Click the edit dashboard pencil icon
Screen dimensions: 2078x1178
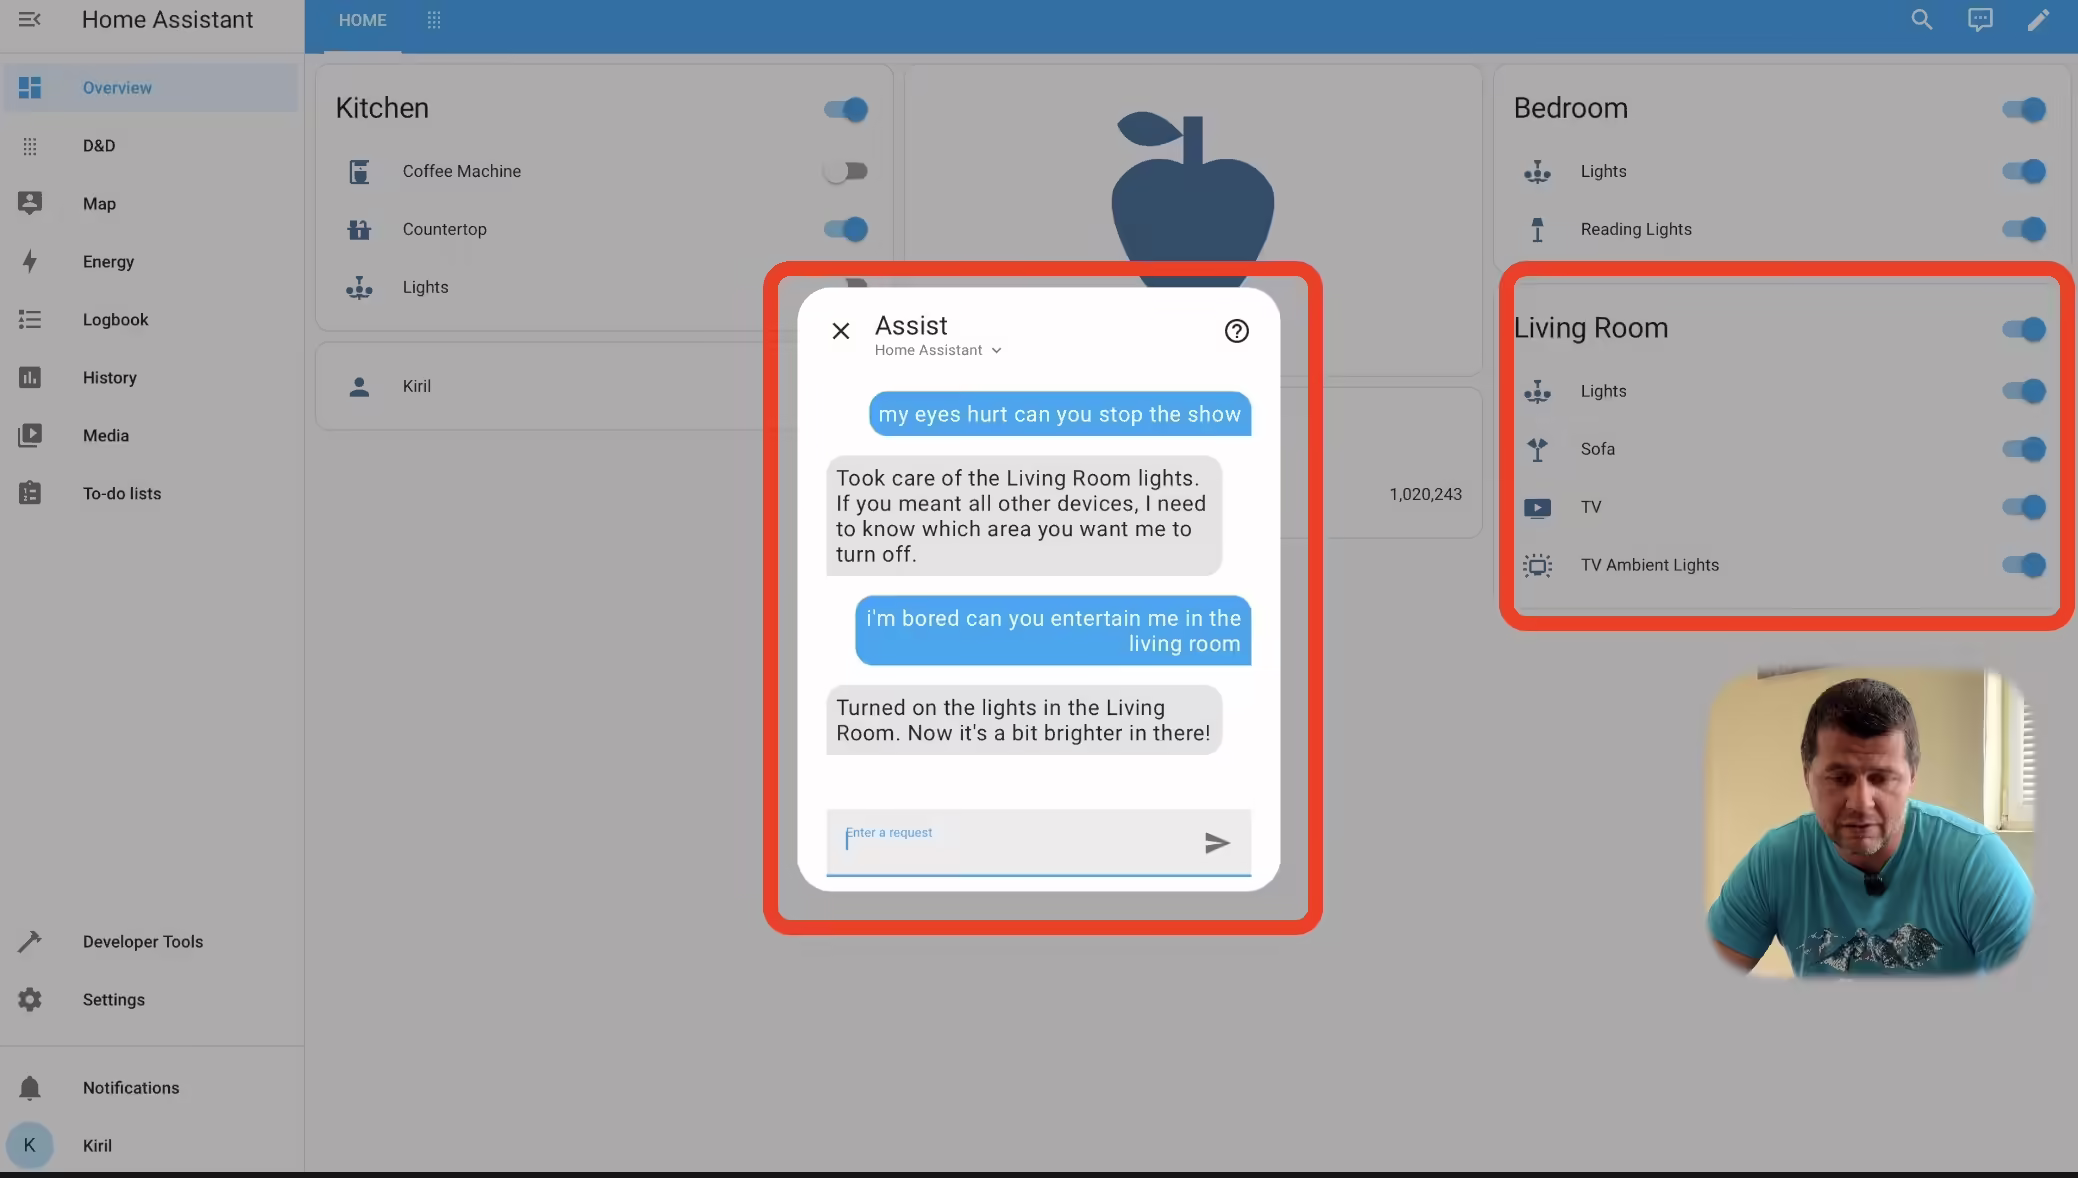point(2038,20)
